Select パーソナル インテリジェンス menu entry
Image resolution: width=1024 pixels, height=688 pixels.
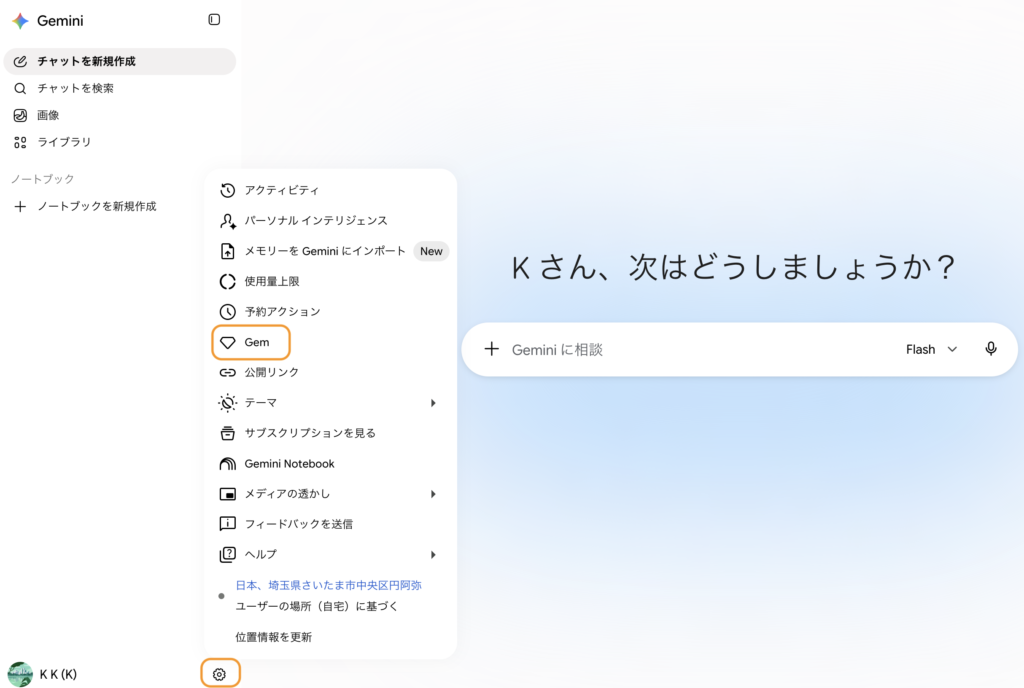click(x=330, y=221)
